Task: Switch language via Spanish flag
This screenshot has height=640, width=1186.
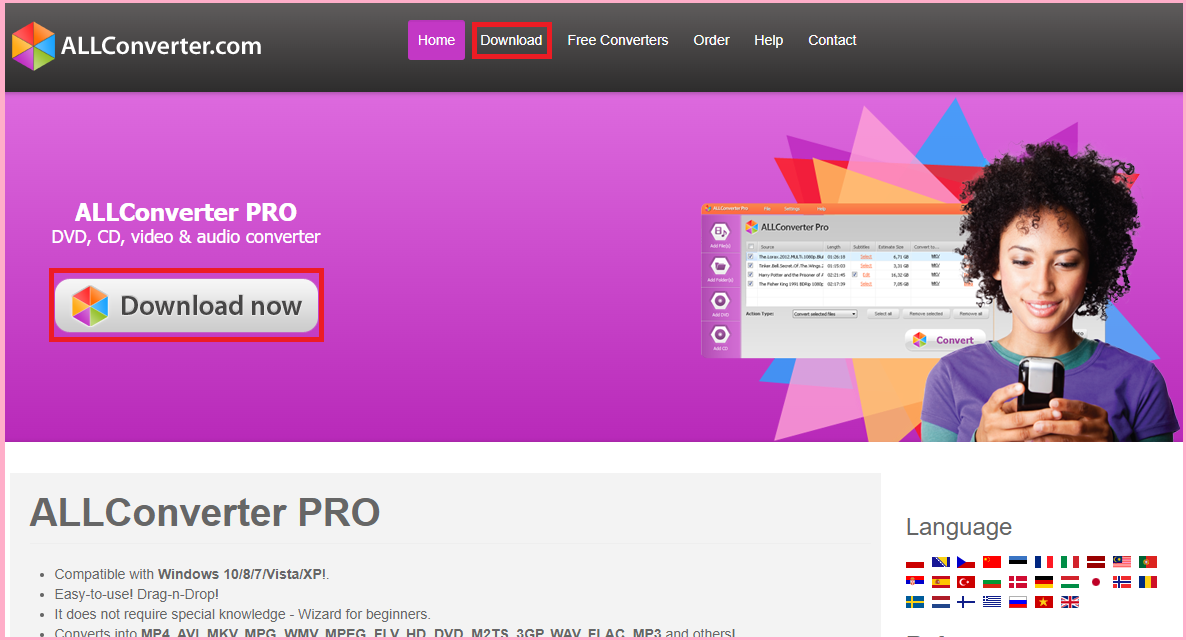Action: coord(941,582)
